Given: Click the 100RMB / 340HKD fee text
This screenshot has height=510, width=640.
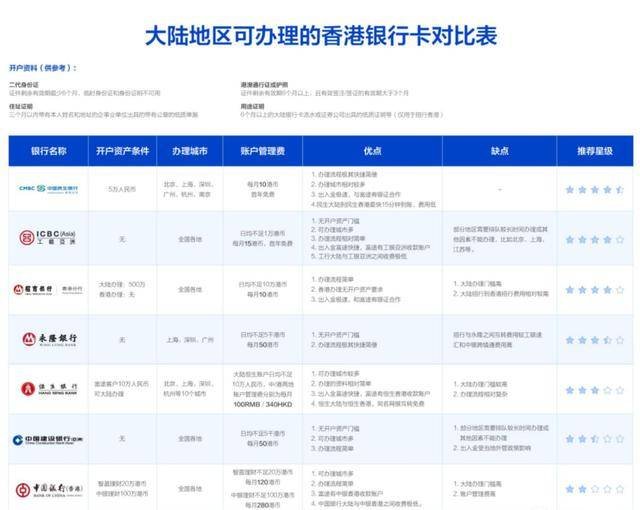Looking at the screenshot, I should click(262, 404).
